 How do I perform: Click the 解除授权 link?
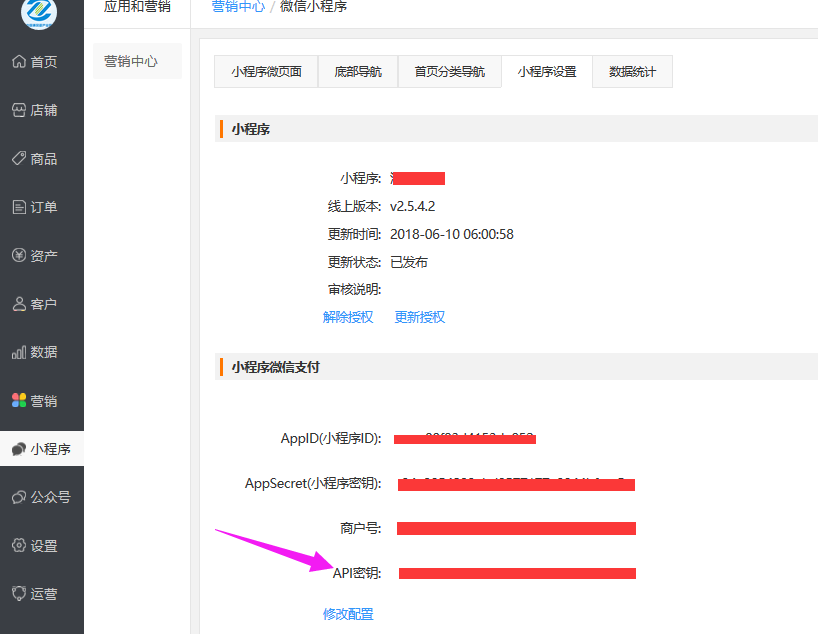coord(348,317)
